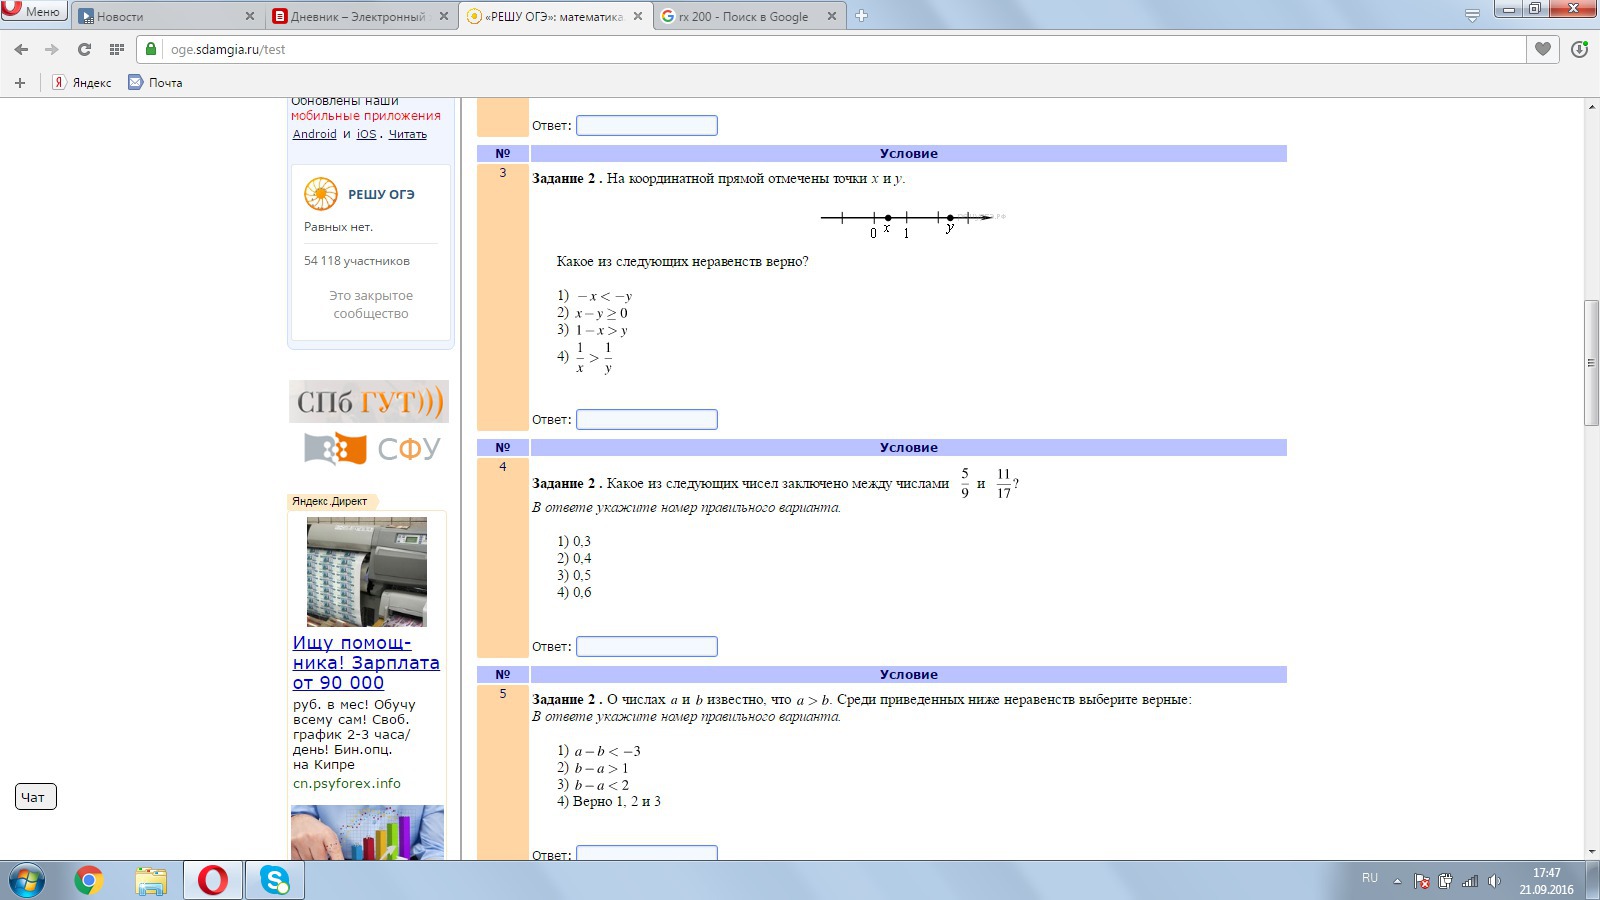Open the Opera Меню button
This screenshot has width=1600, height=900.
click(x=33, y=11)
